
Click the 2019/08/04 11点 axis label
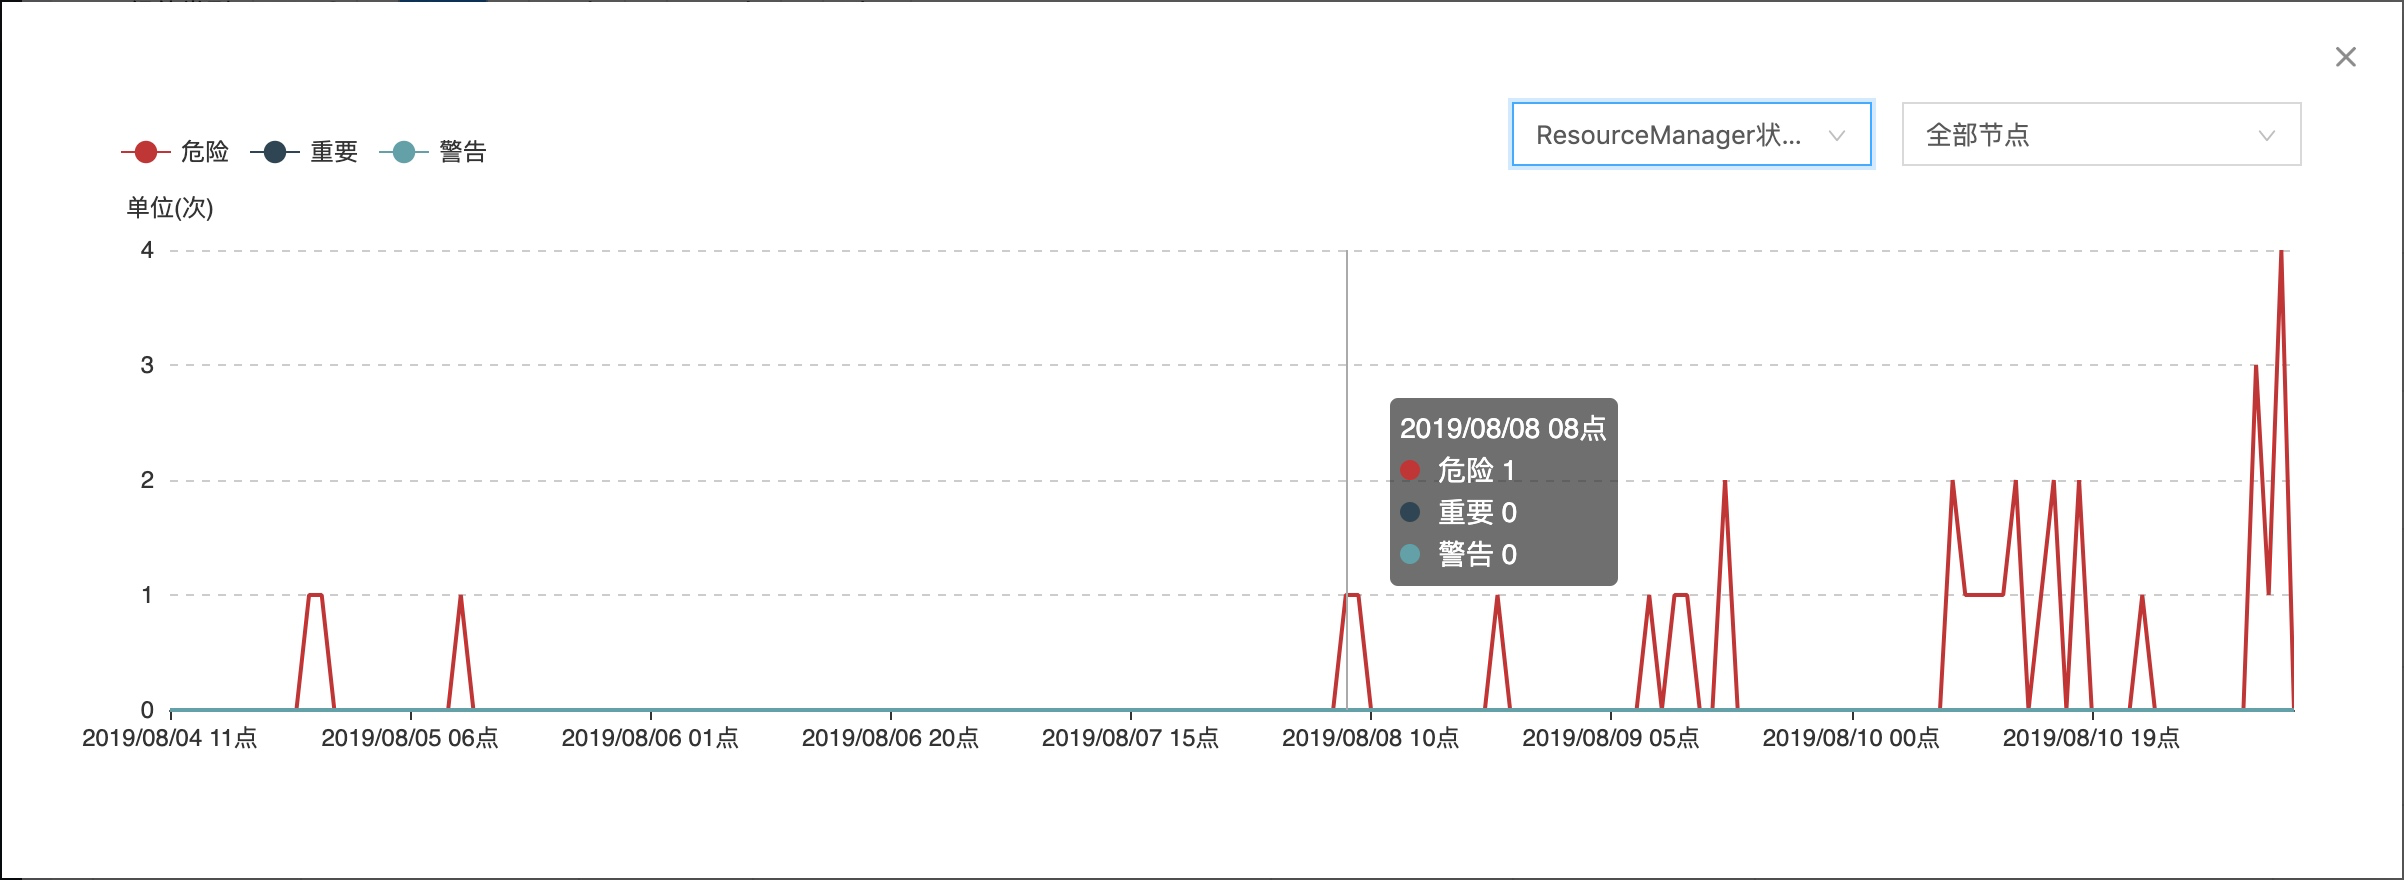pos(170,738)
